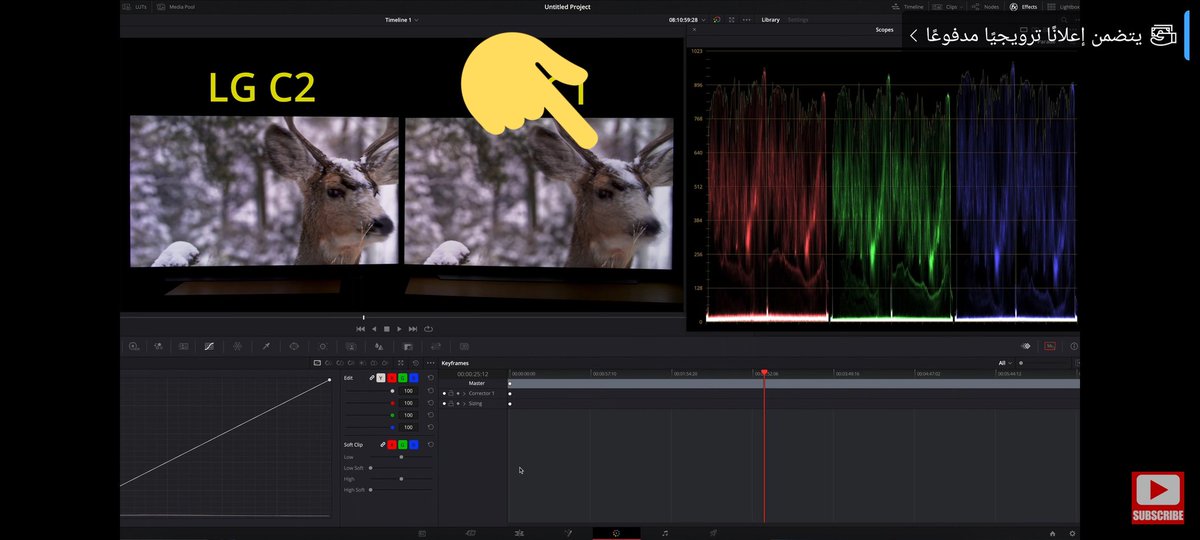The image size is (1200, 540).
Task: Open Project Manager home icon
Action: click(x=1055, y=533)
